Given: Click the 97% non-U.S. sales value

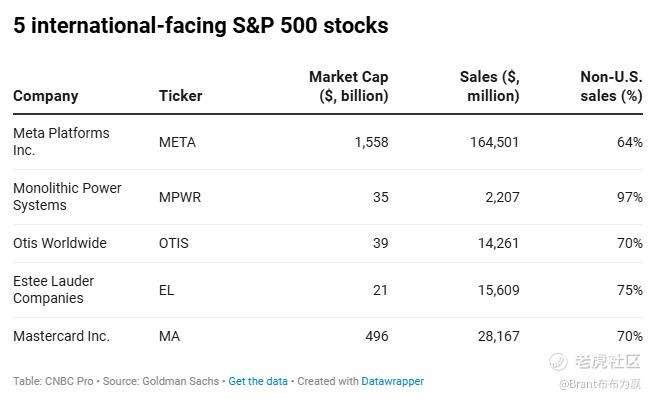Looking at the screenshot, I should pos(630,197).
